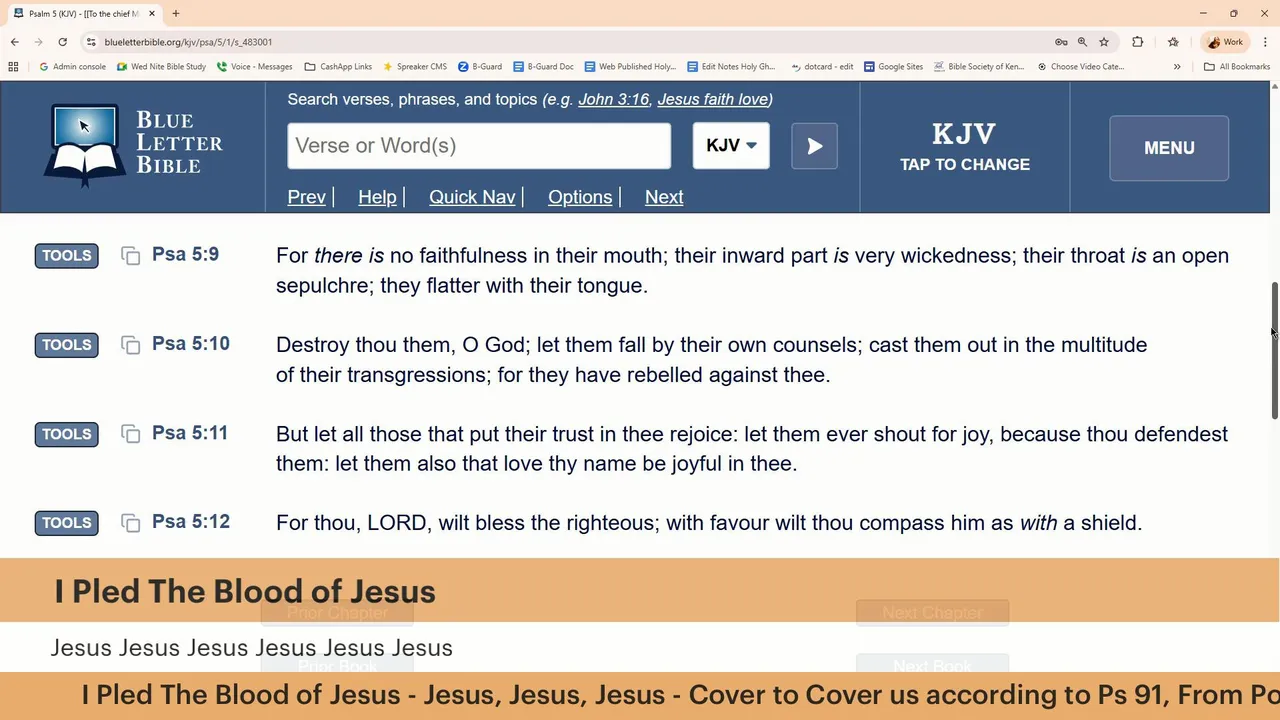Open the Choose Video Cate bookmark
Image resolution: width=1280 pixels, height=720 pixels.
[x=1080, y=67]
